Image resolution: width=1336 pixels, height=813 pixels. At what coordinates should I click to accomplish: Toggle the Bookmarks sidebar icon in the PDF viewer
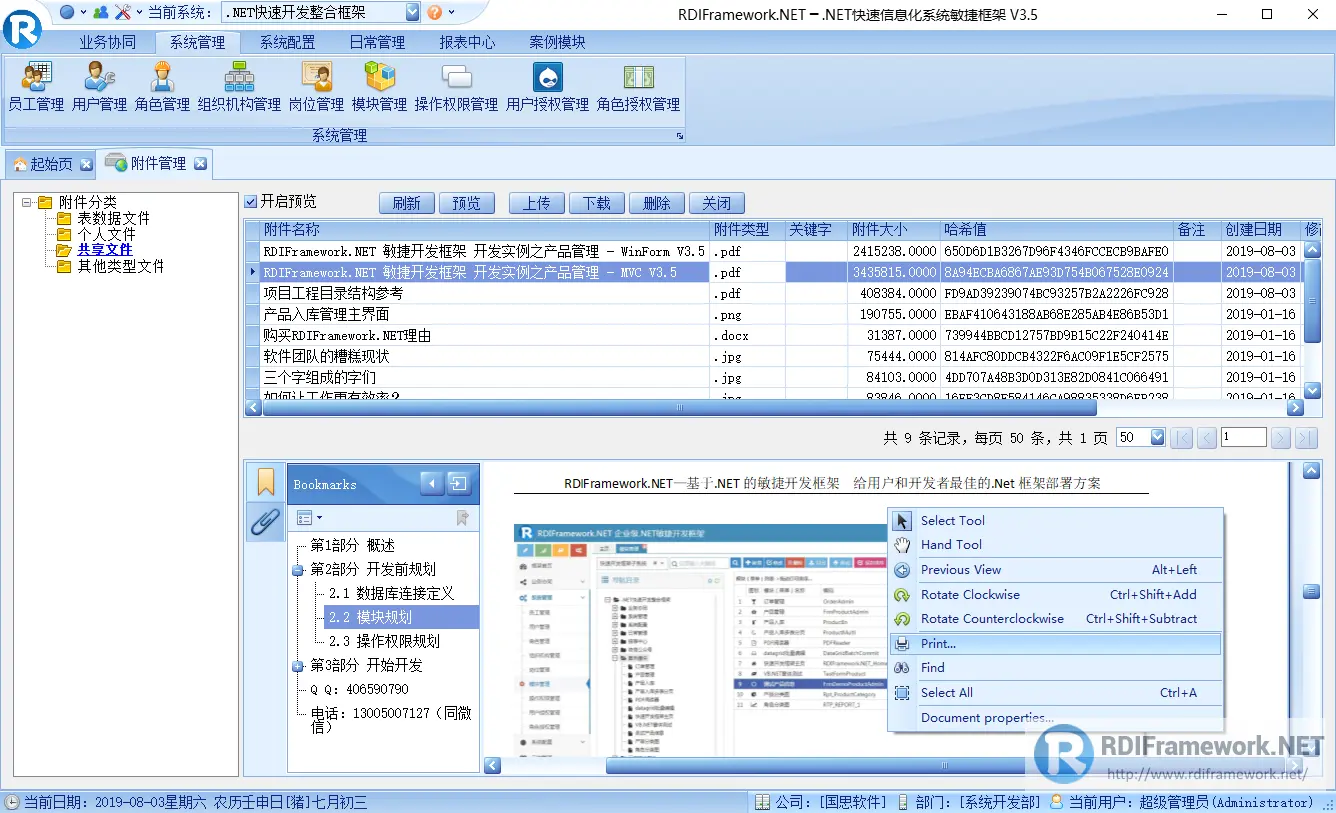[x=264, y=482]
